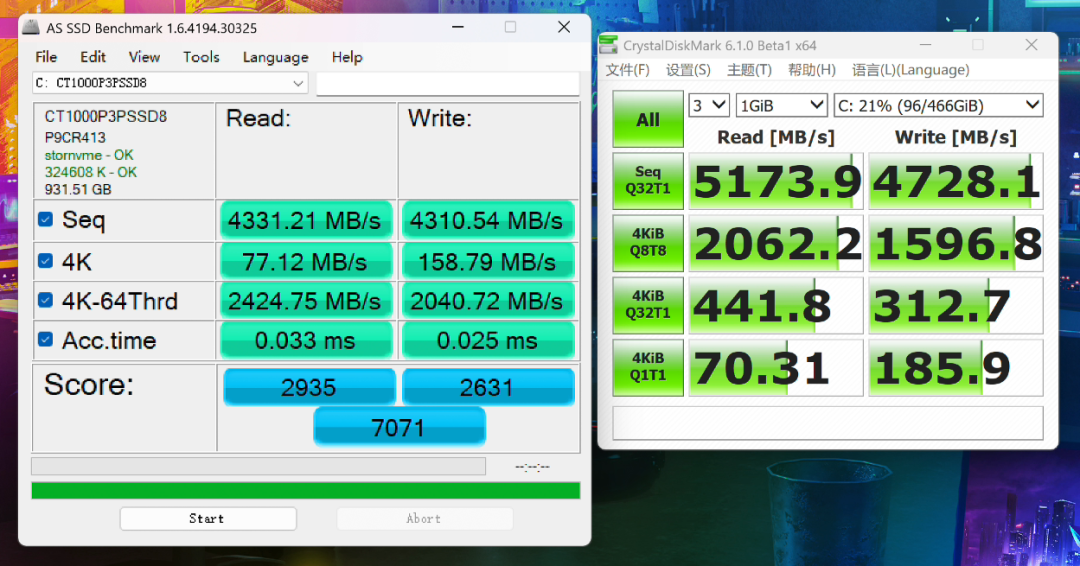The image size is (1080, 566).
Task: Open the File menu in AS SSD Benchmark
Action: 46,57
